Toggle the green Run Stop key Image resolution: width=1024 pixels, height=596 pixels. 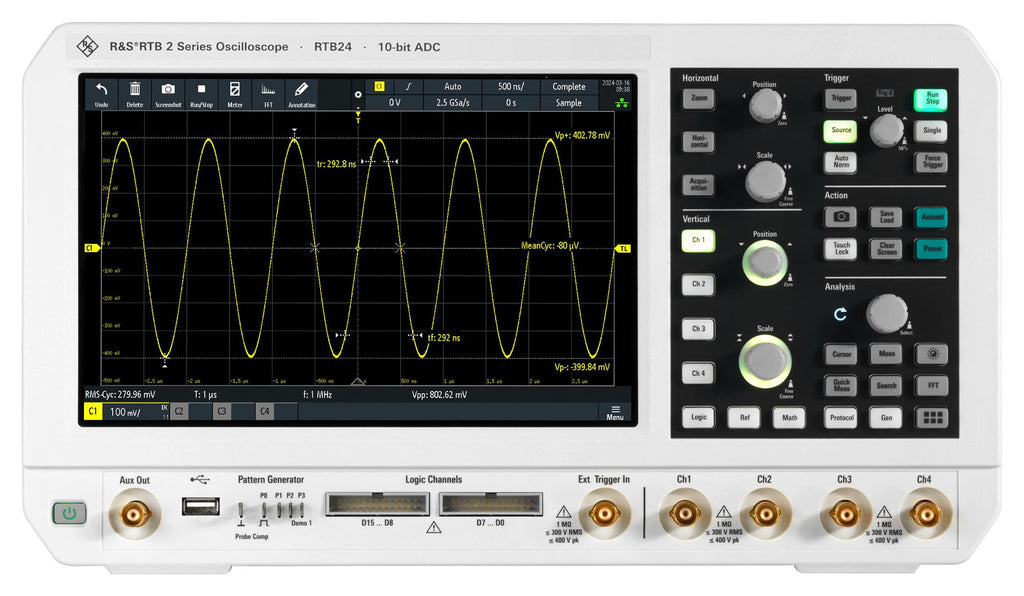point(931,99)
